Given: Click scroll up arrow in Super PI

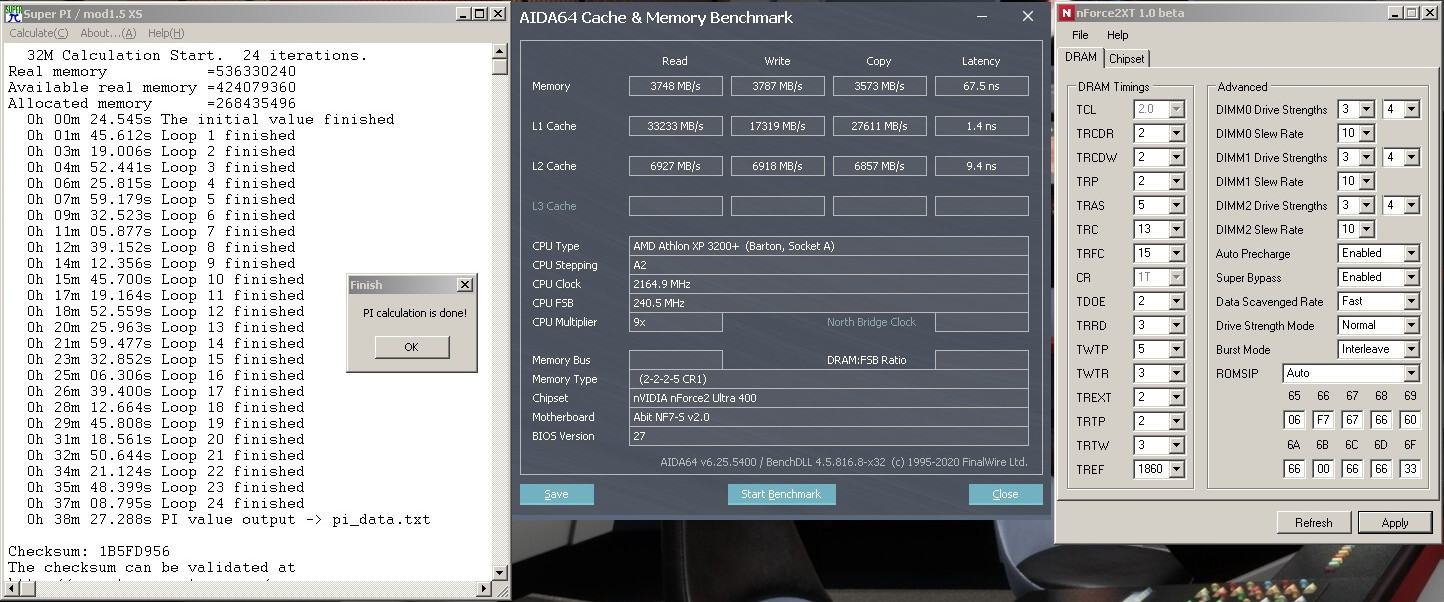Looking at the screenshot, I should [500, 53].
